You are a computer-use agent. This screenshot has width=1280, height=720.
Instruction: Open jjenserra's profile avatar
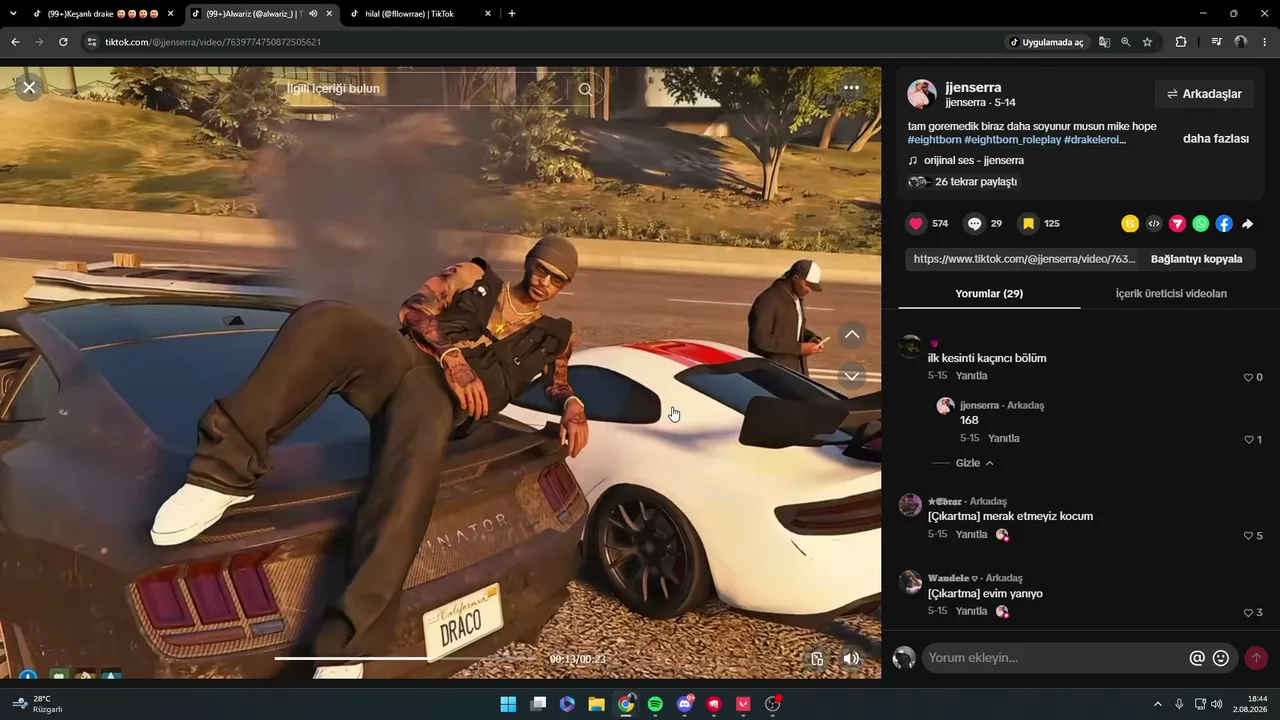922,94
